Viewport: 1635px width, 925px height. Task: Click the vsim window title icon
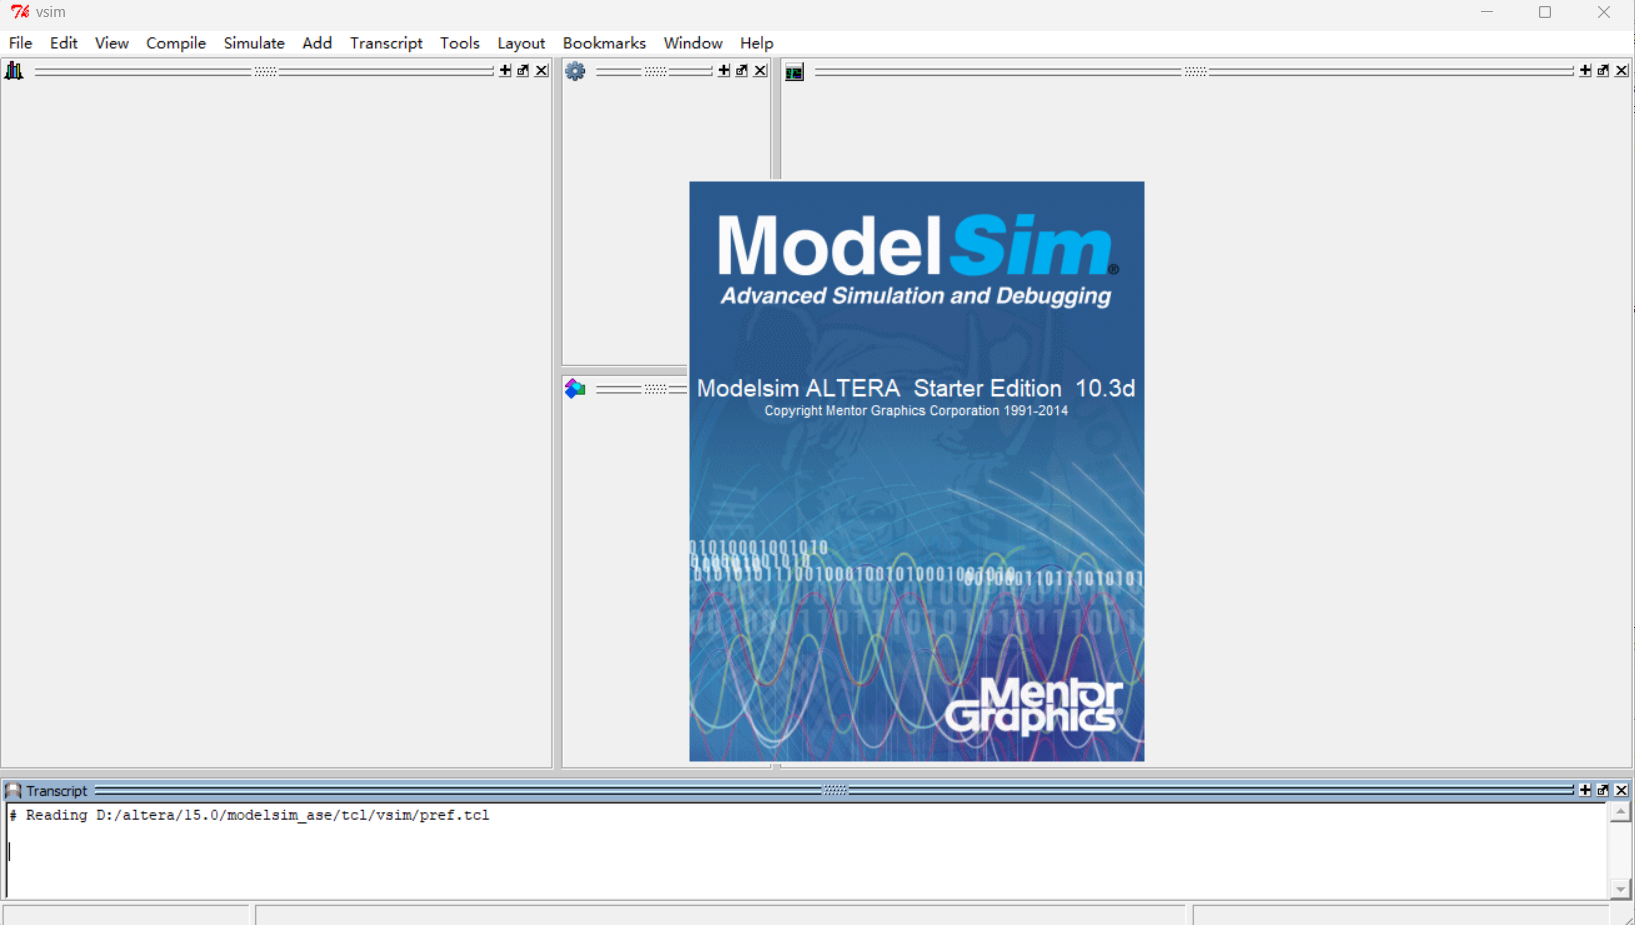(20, 12)
